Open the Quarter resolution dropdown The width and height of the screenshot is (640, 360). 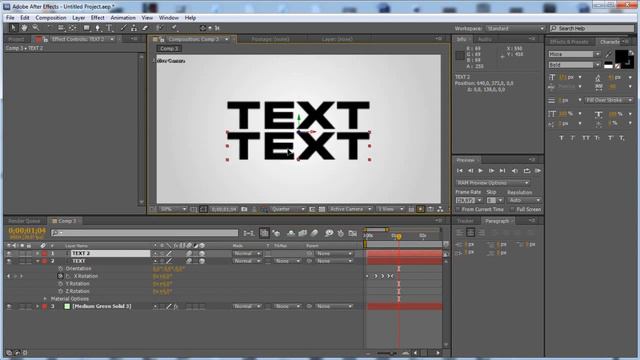(288, 209)
